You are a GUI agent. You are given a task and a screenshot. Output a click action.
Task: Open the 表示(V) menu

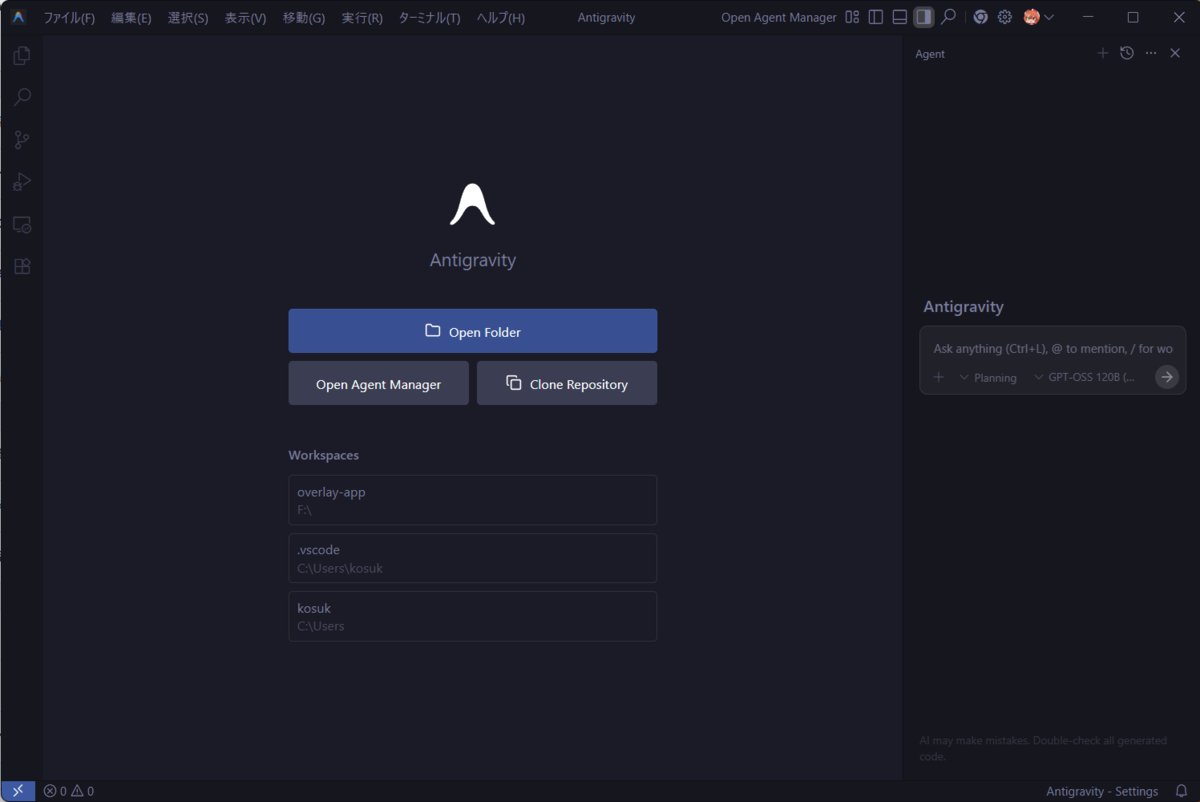tap(245, 18)
